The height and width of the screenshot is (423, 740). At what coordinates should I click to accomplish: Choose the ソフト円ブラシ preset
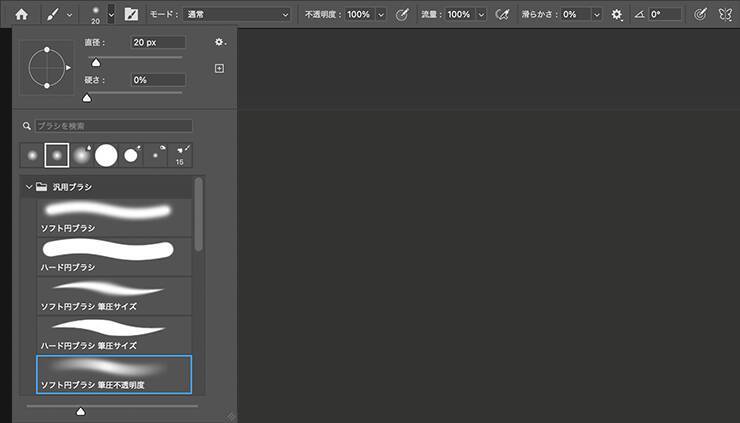pos(114,217)
